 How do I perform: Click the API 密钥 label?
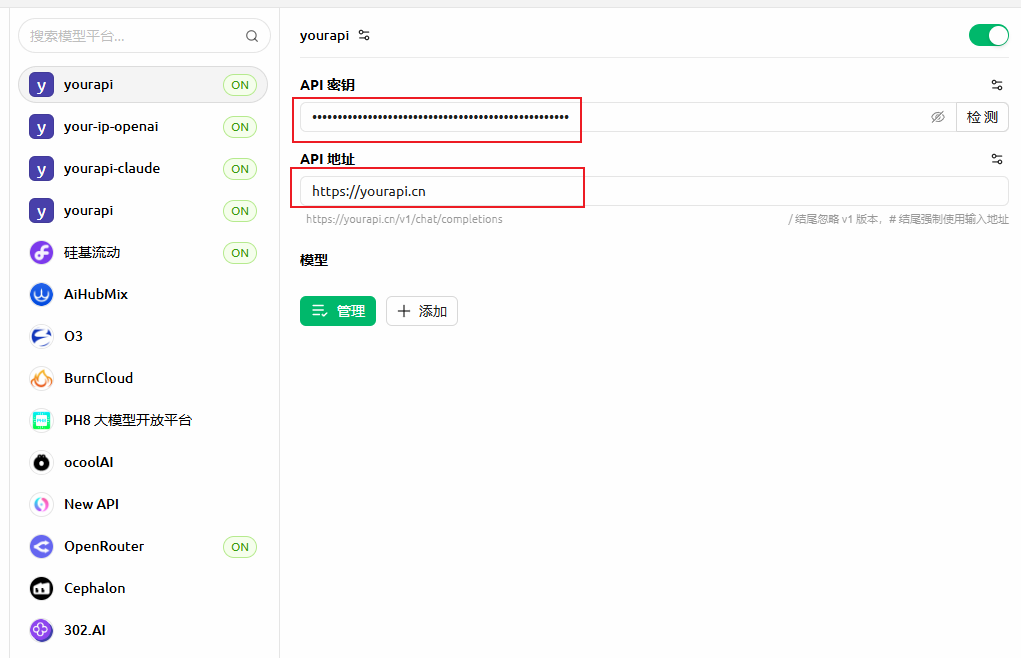[x=328, y=85]
